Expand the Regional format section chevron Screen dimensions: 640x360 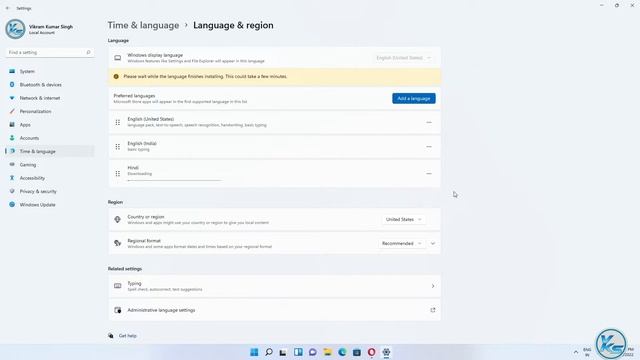coord(433,244)
